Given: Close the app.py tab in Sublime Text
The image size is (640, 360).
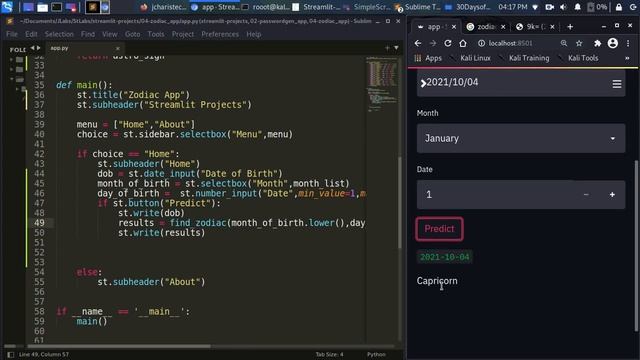Looking at the screenshot, I should click(118, 49).
